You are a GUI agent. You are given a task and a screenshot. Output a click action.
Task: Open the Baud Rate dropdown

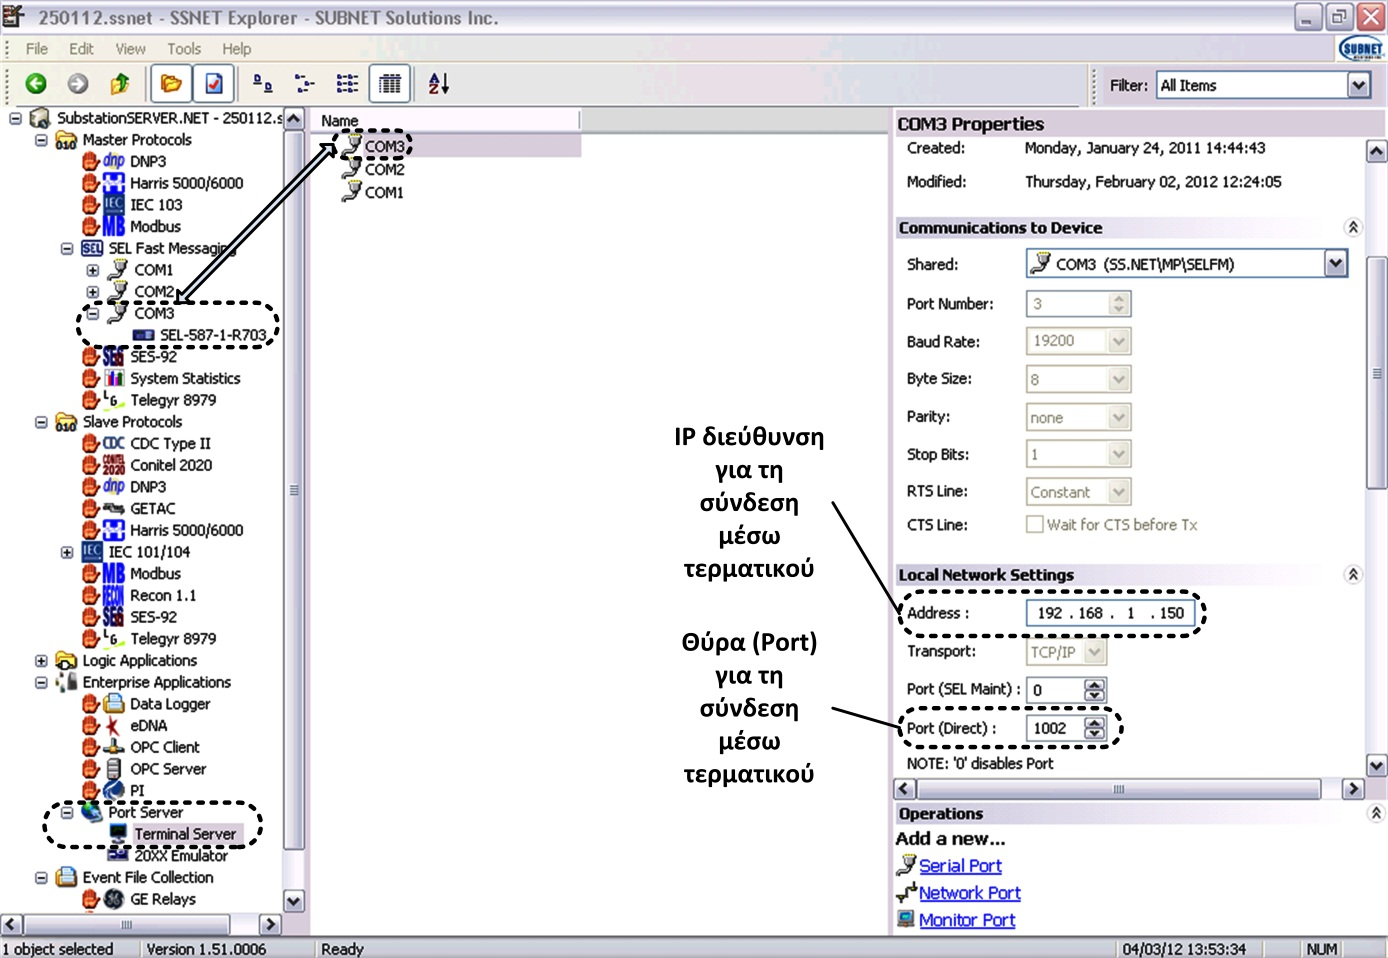(x=1119, y=341)
